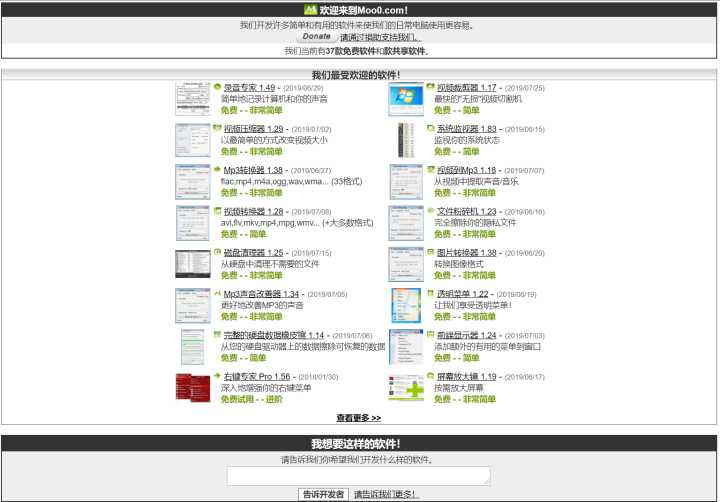Image resolution: width=720 pixels, height=502 pixels.
Task: Click the icon beside 完整的硬盘数据擦皮擦 1.14
Action: pos(217,335)
